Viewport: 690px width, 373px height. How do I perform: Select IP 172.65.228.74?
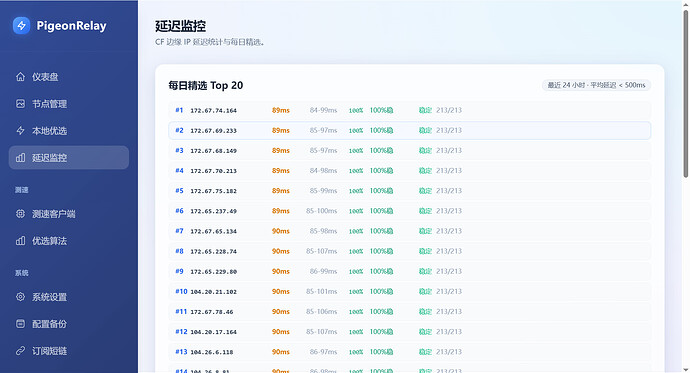213,252
